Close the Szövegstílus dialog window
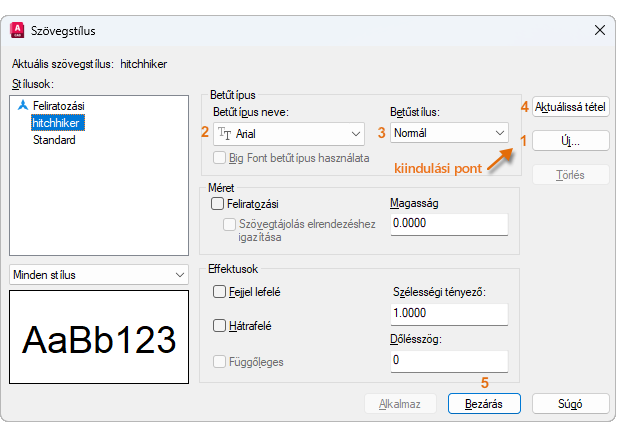The height and width of the screenshot is (436, 621). click(x=598, y=30)
